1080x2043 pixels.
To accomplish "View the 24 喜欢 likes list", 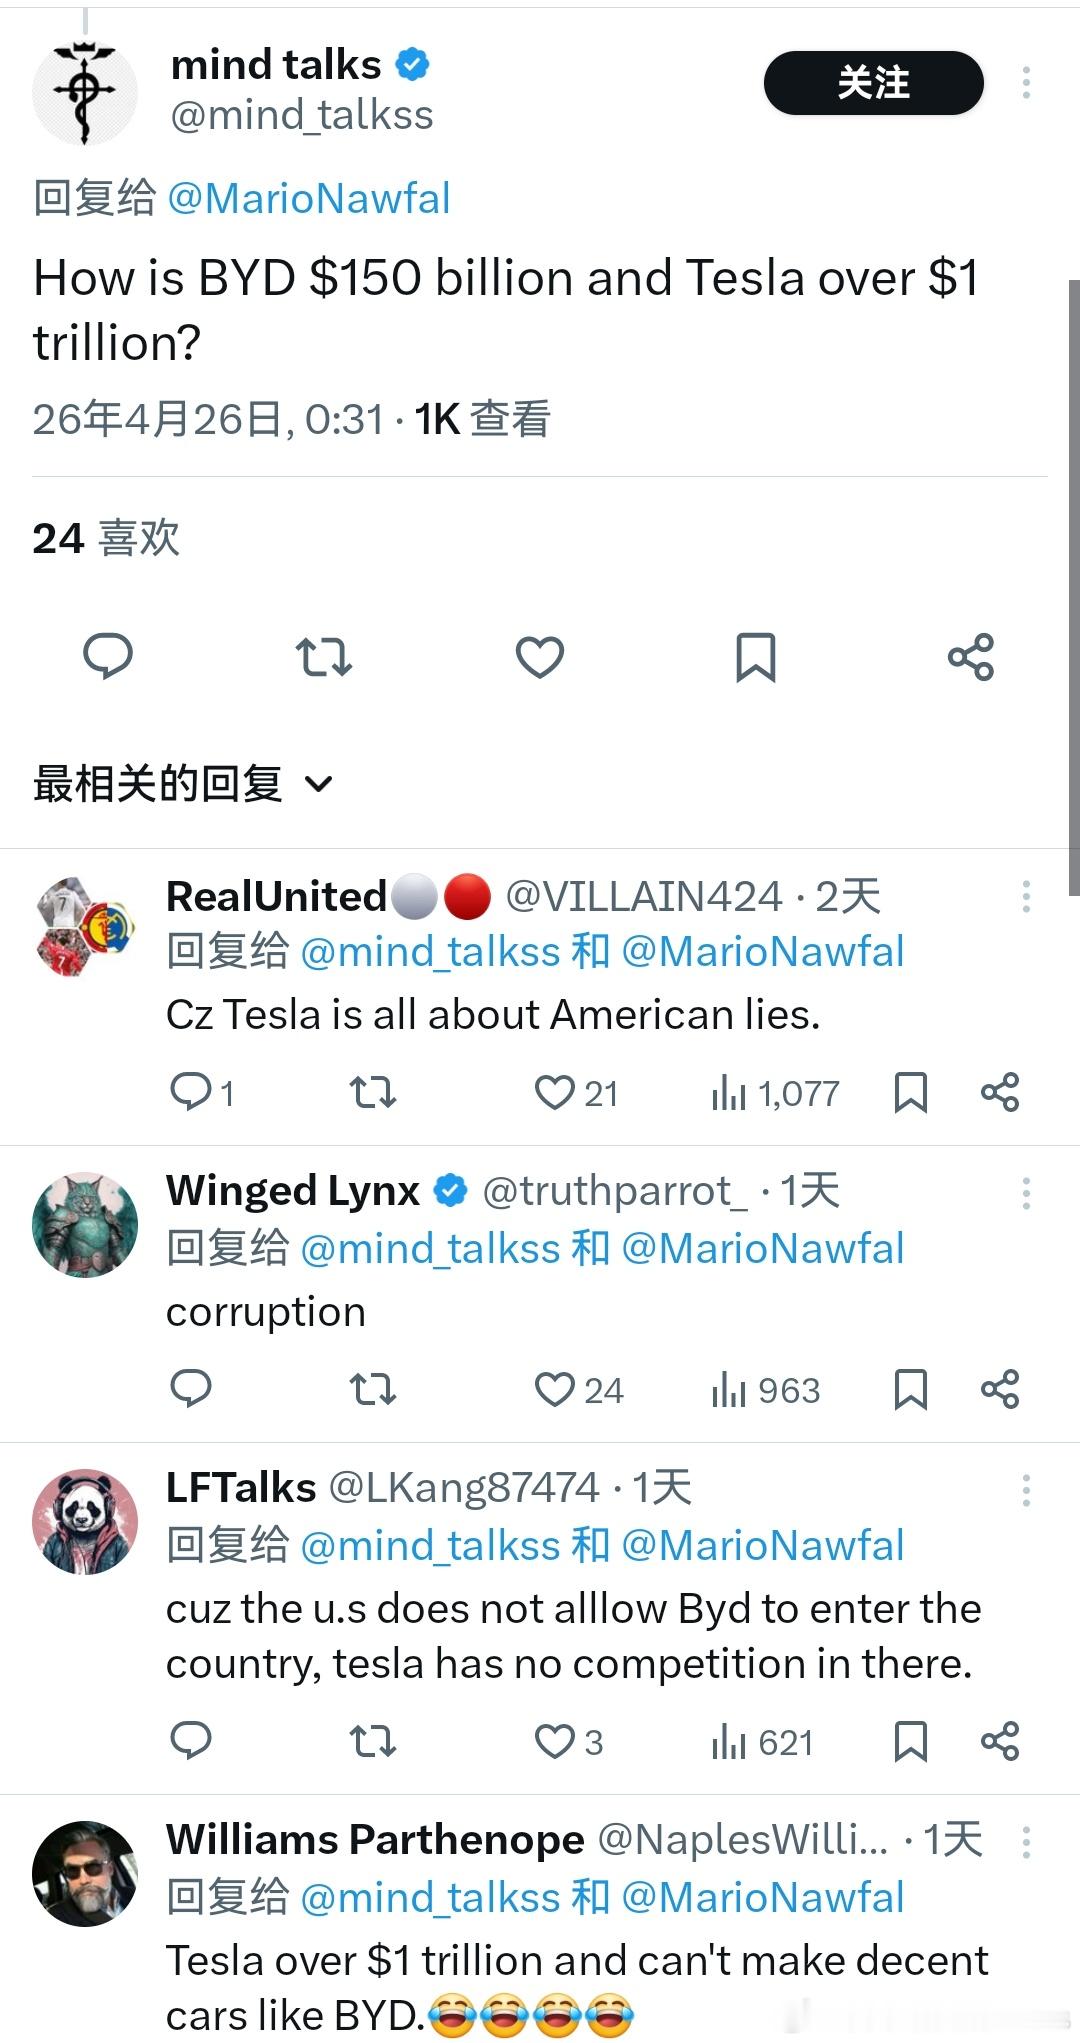I will coord(101,539).
